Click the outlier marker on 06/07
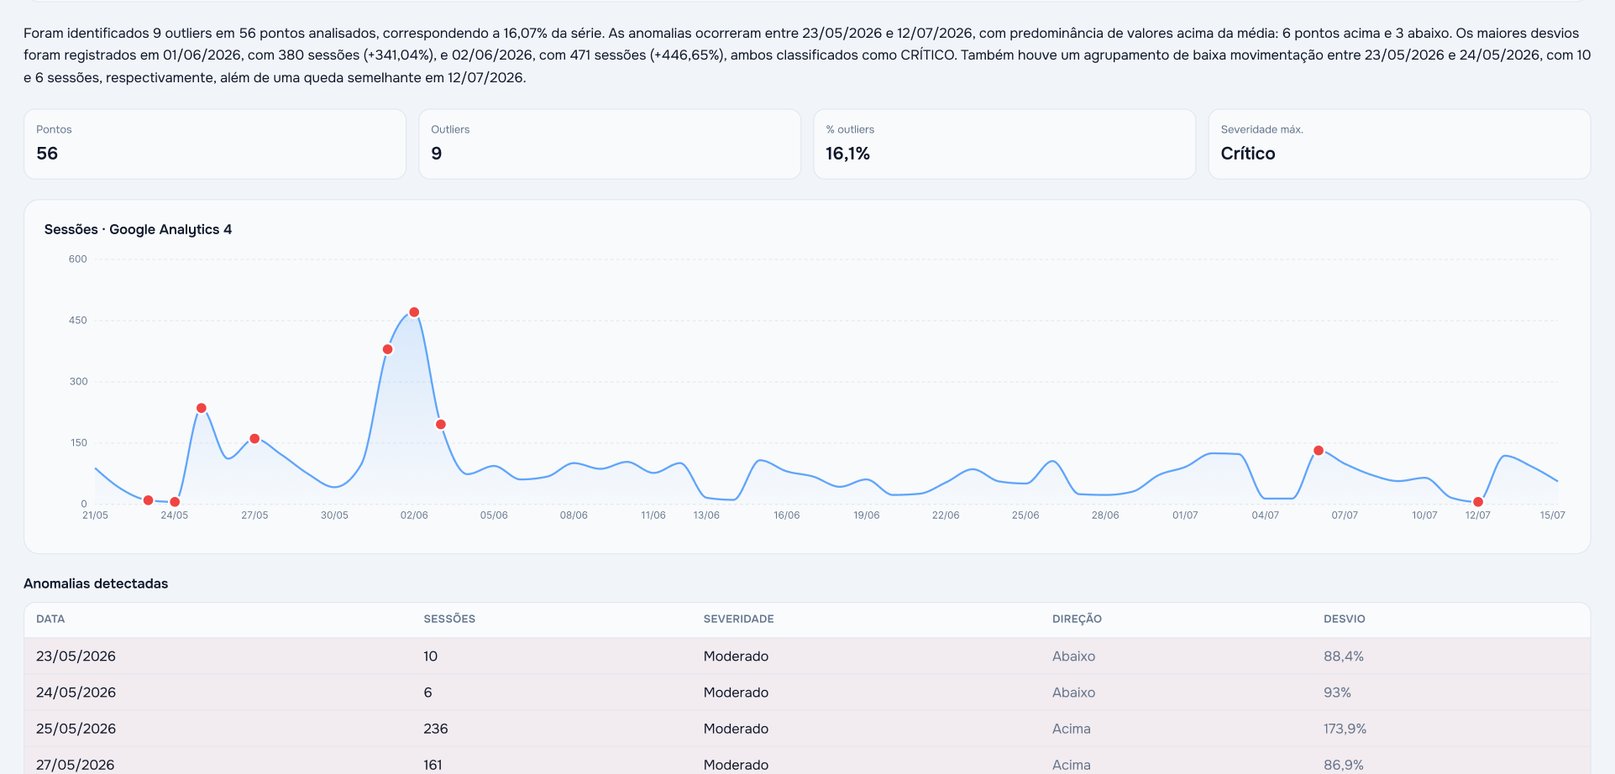This screenshot has width=1615, height=774. tap(1318, 451)
